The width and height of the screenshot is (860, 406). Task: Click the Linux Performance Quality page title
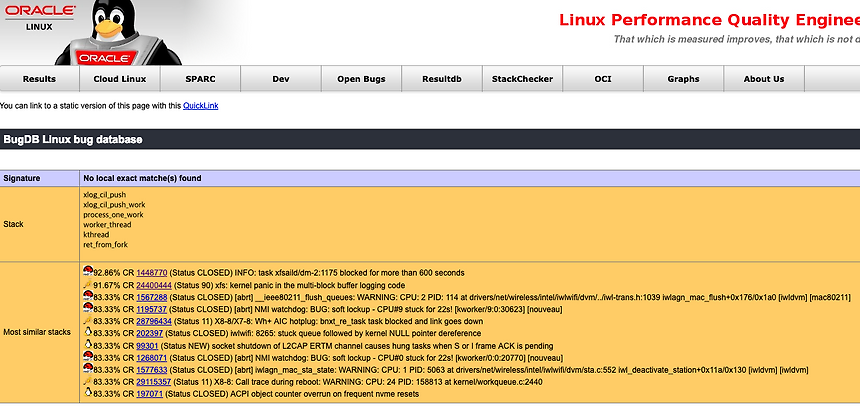[709, 20]
